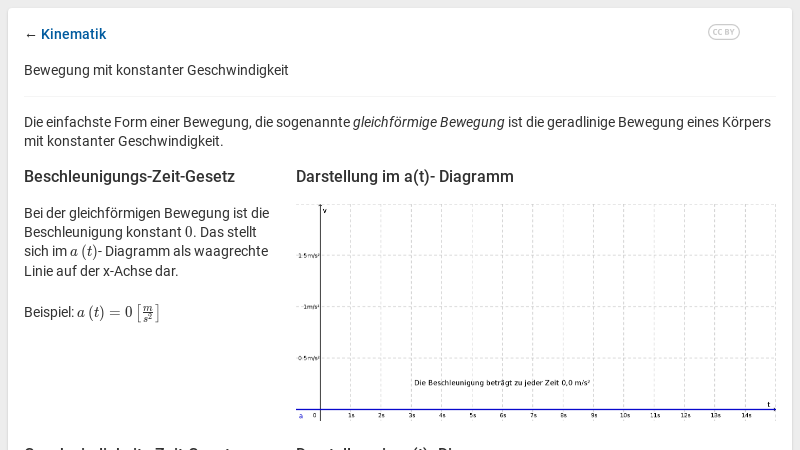
Task: Click the word 'Beispiel:'
Action: pyautogui.click(x=49, y=312)
